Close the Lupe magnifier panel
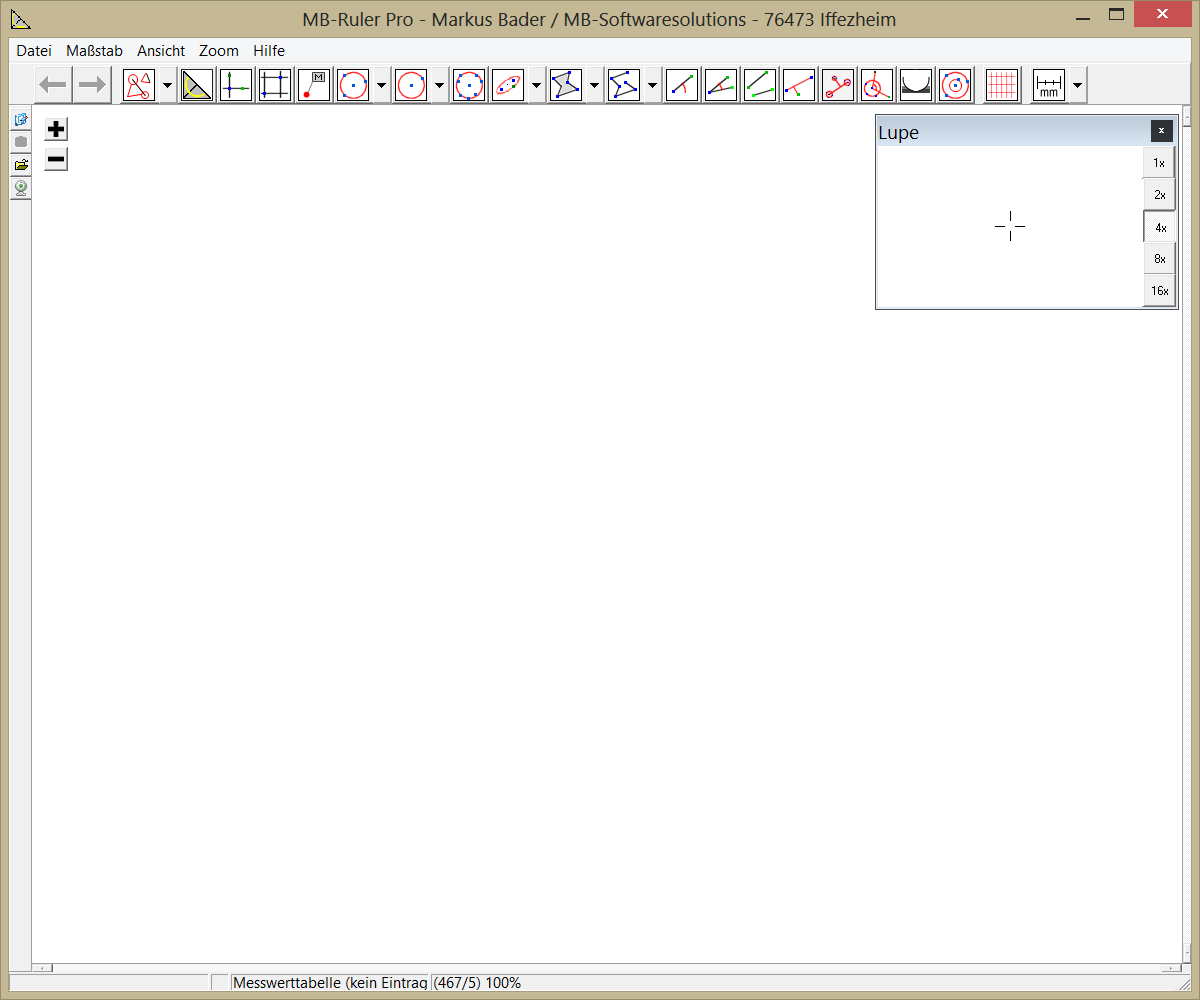This screenshot has width=1200, height=1000. point(1161,130)
